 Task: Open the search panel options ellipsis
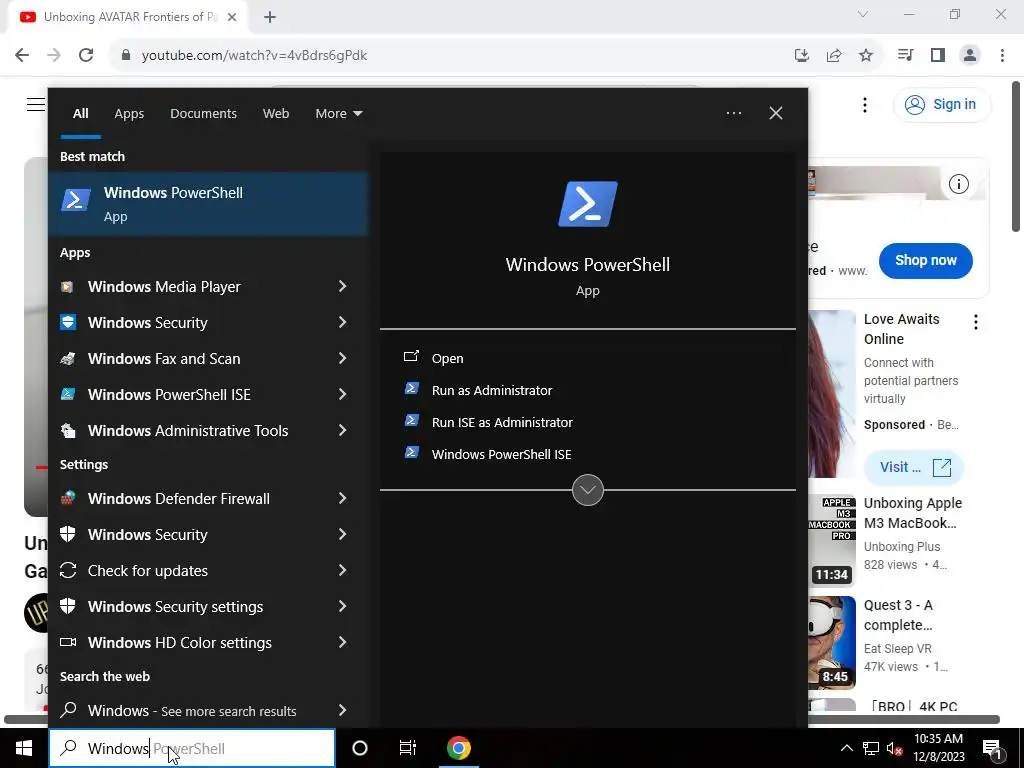coord(733,113)
